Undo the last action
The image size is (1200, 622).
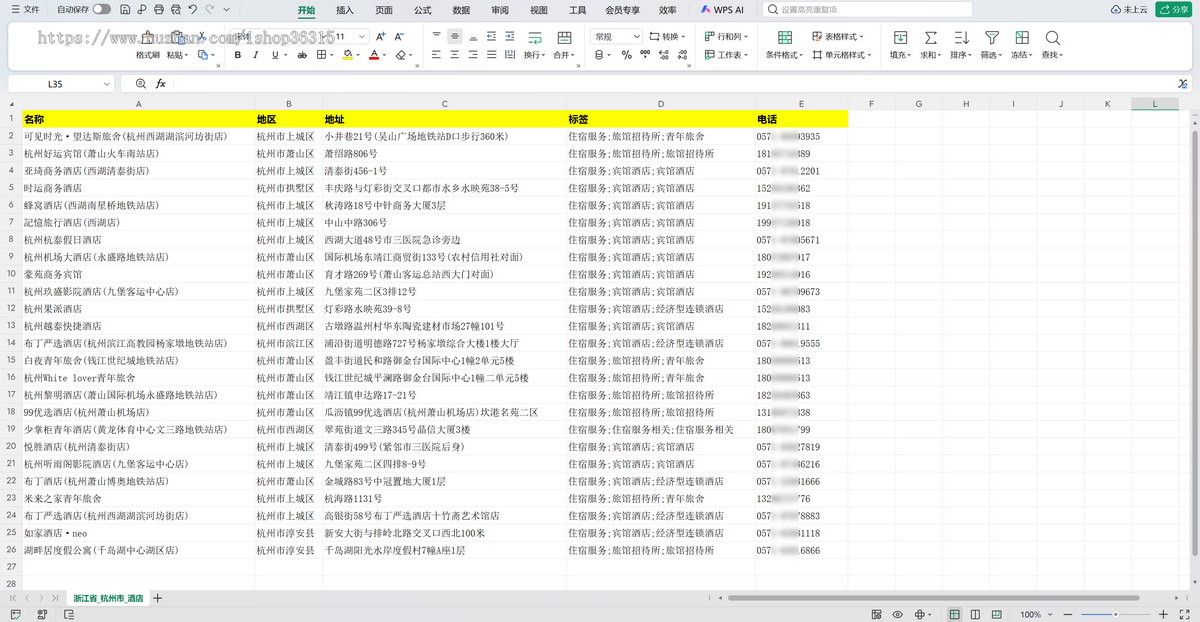(x=192, y=9)
